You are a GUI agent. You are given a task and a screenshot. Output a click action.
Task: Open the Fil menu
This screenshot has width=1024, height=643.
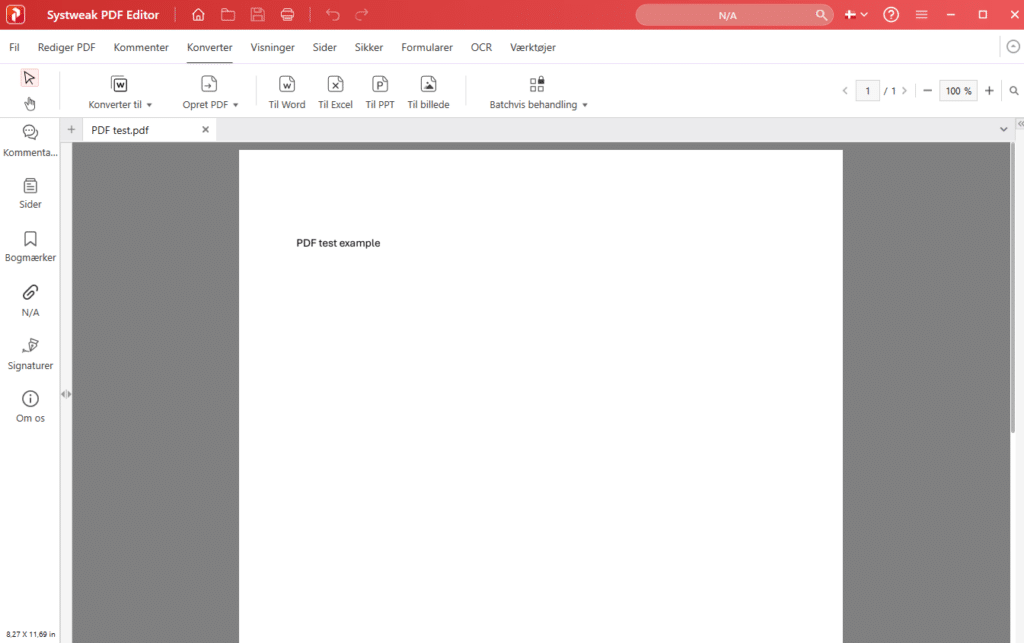14,47
